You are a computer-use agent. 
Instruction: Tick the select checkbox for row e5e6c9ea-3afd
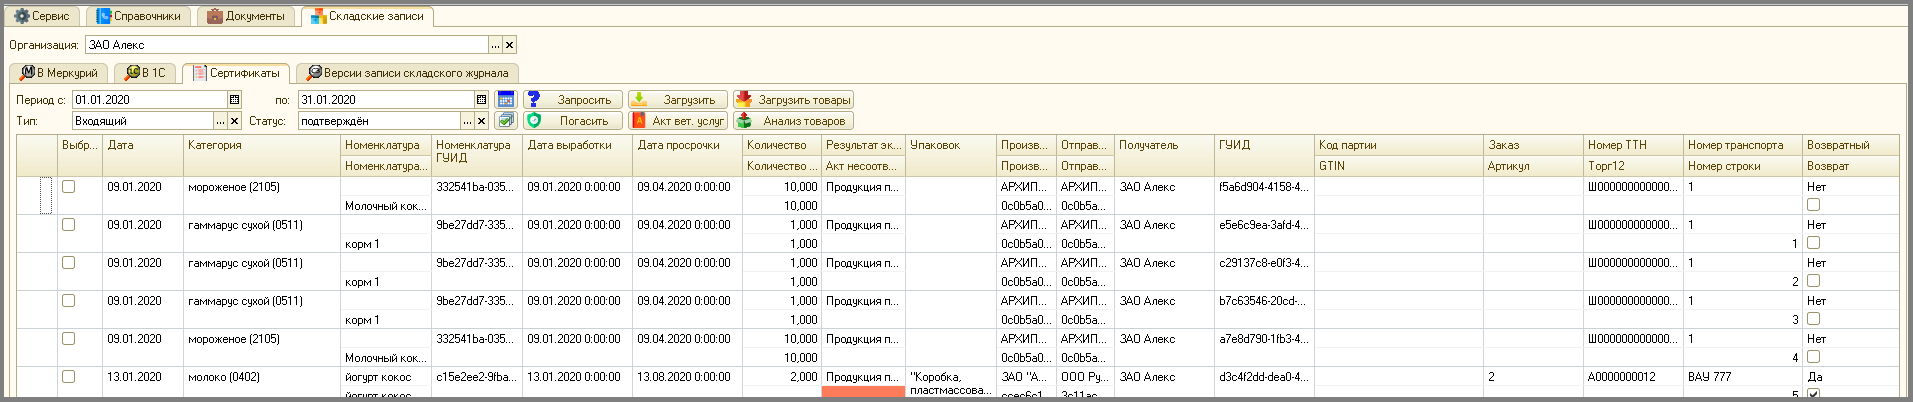pyautogui.click(x=69, y=225)
